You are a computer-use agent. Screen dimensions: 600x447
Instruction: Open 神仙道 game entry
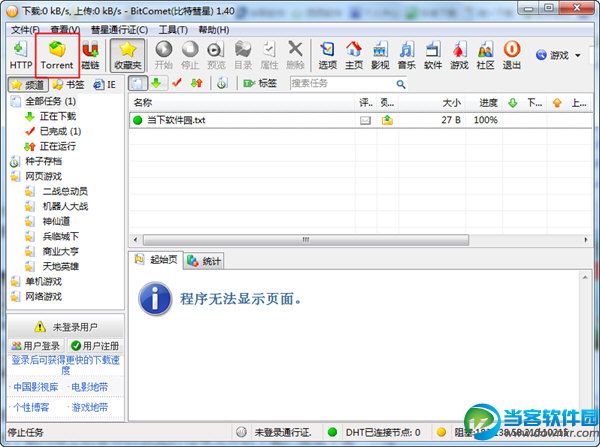pos(56,221)
